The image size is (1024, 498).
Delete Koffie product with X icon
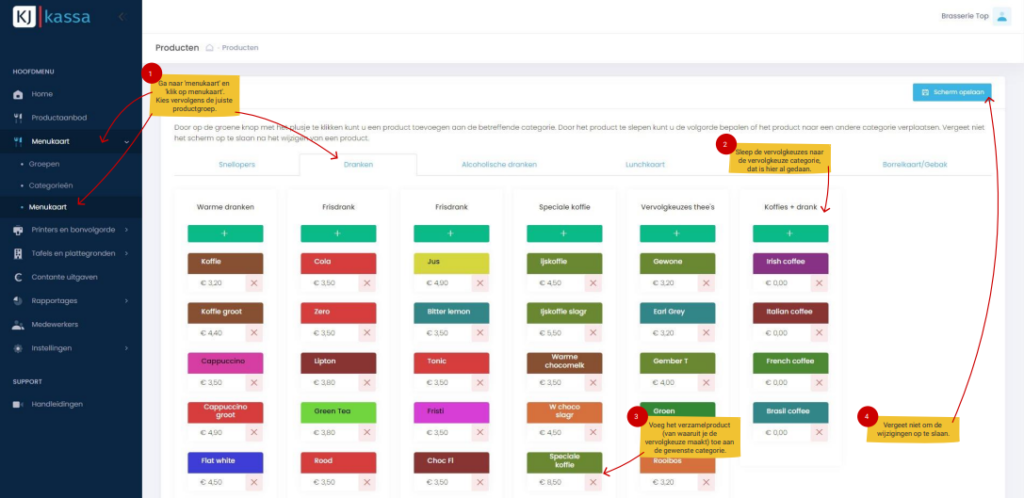(254, 284)
